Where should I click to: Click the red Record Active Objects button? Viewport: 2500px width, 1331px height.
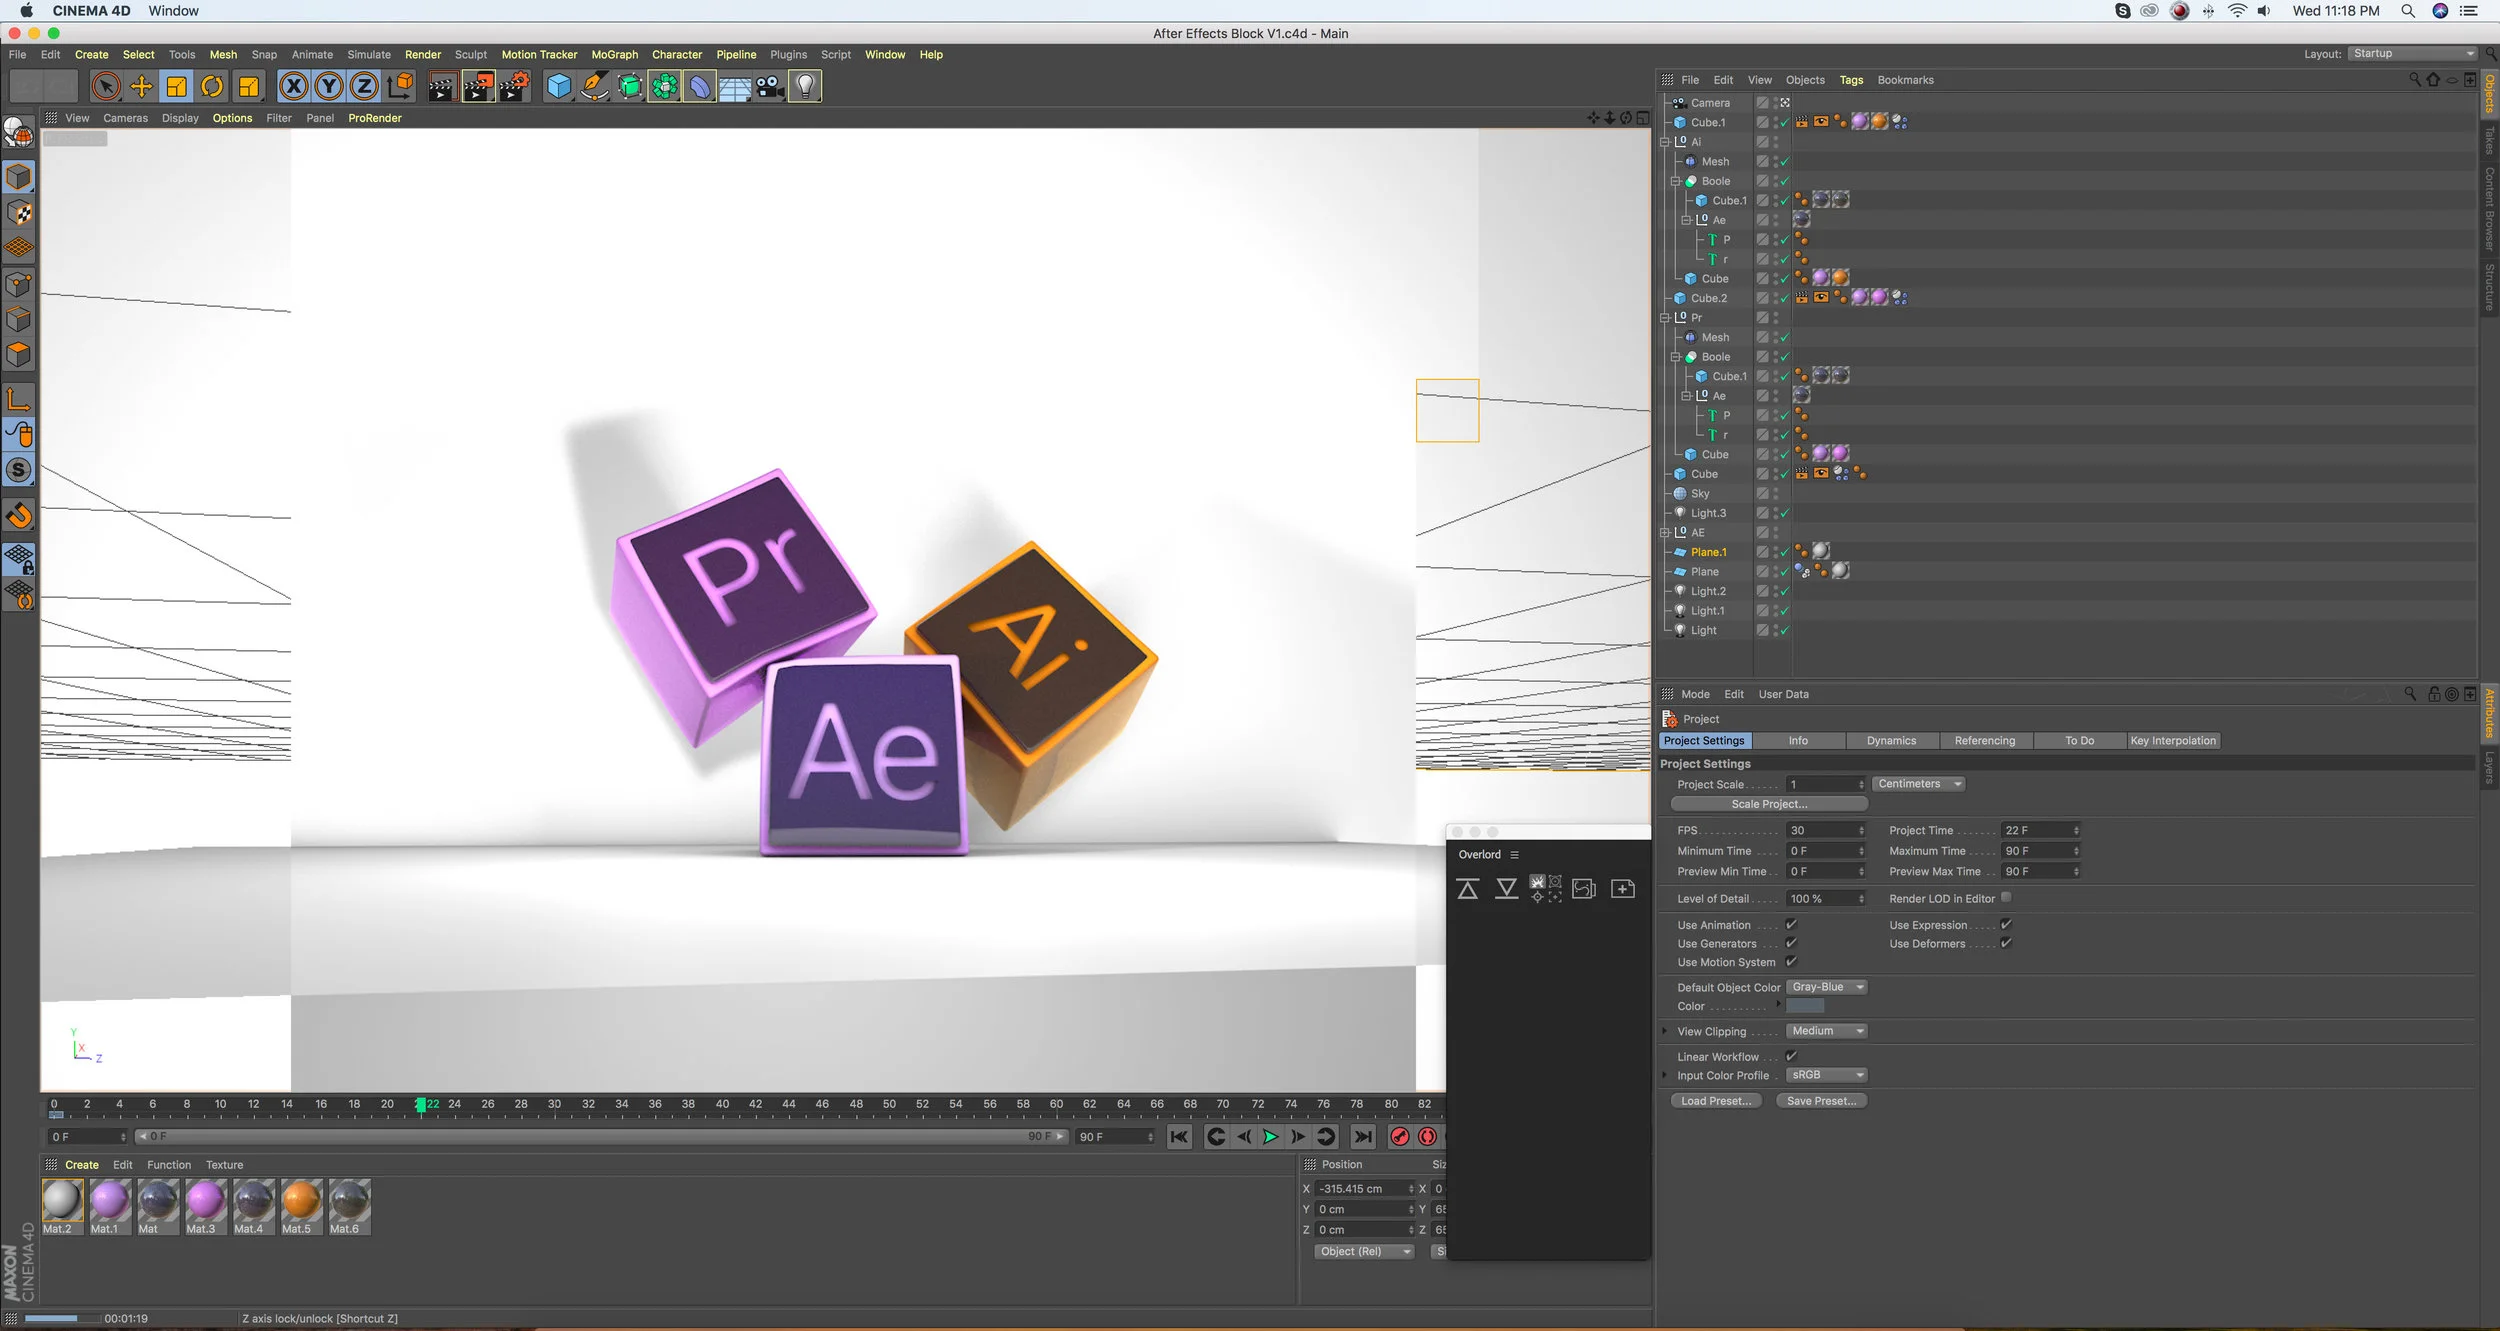(x=1400, y=1137)
